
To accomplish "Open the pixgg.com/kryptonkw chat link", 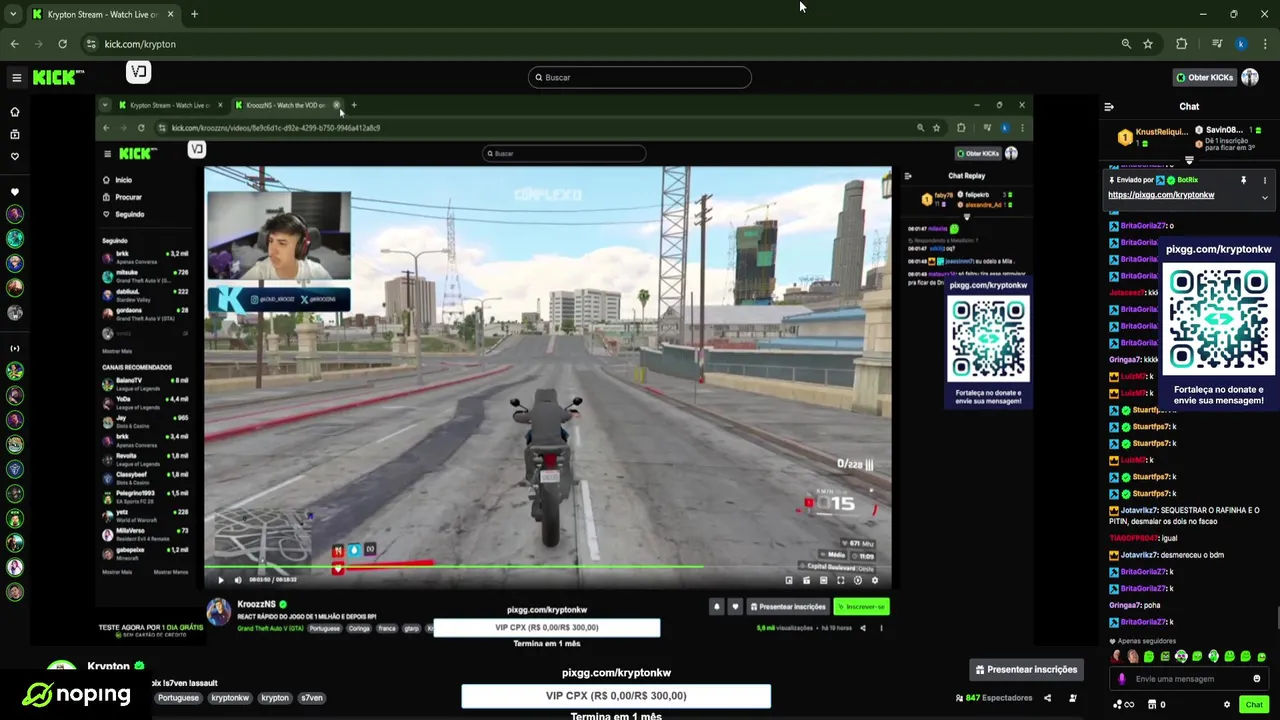I will point(1161,195).
